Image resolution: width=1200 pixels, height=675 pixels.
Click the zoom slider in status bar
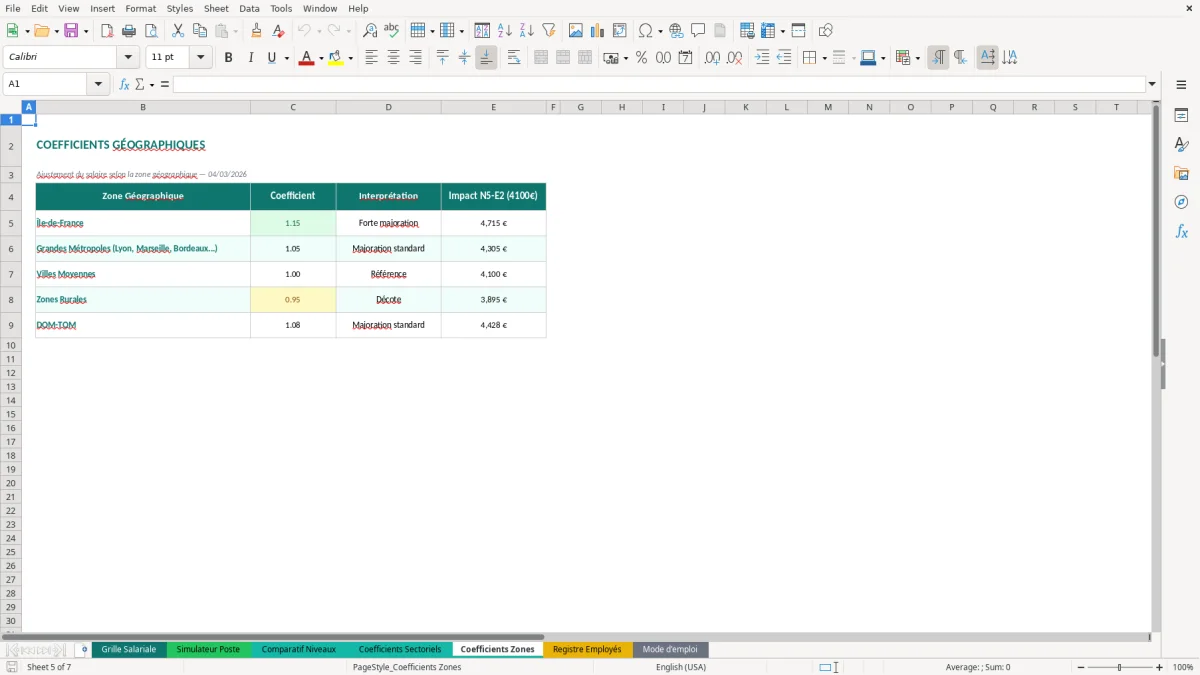(x=1120, y=667)
